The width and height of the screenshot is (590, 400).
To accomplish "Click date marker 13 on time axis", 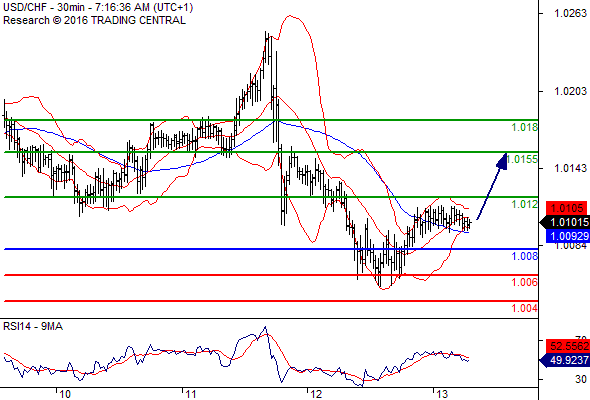I will (x=442, y=394).
